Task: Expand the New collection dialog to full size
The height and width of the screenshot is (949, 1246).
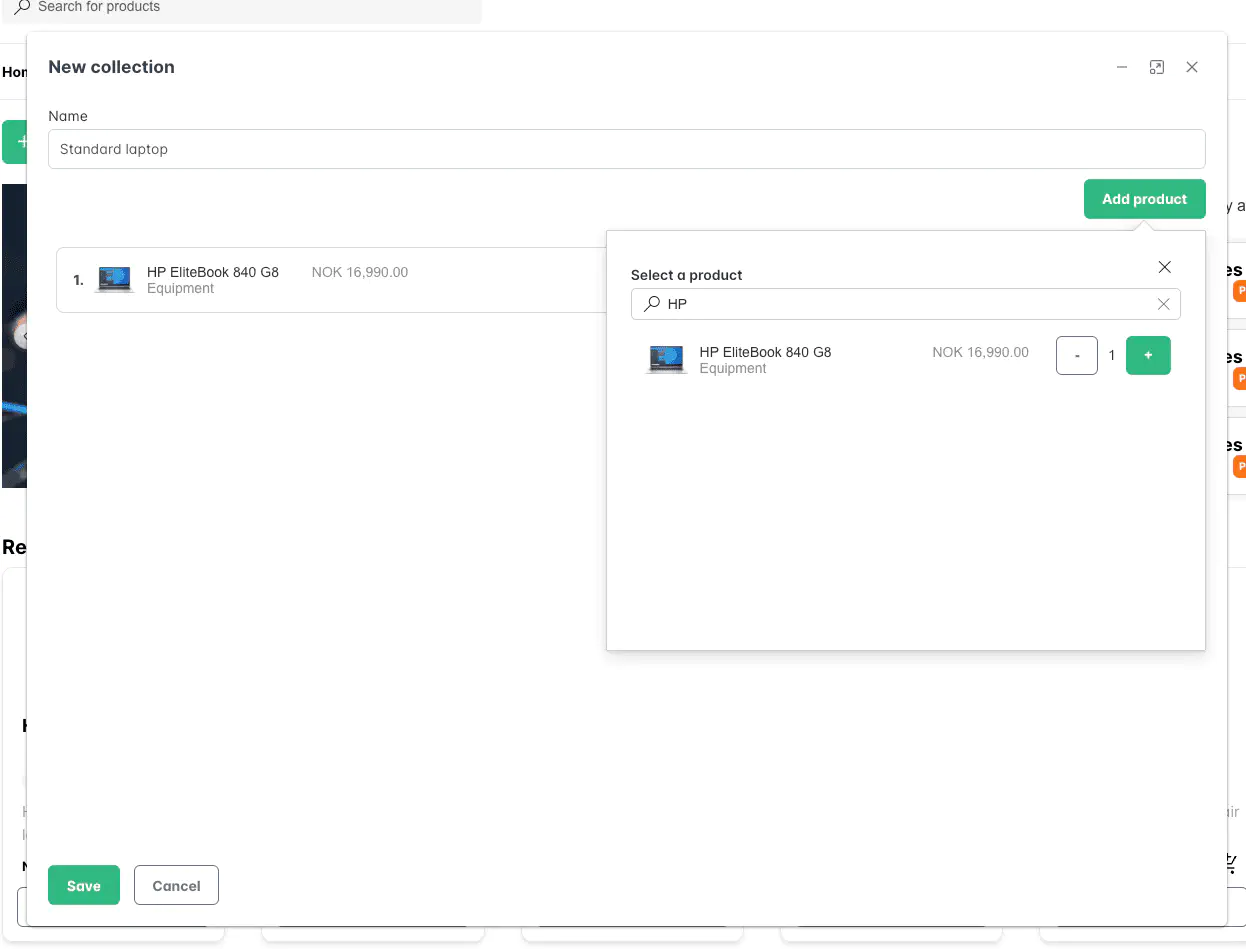Action: coord(1157,67)
